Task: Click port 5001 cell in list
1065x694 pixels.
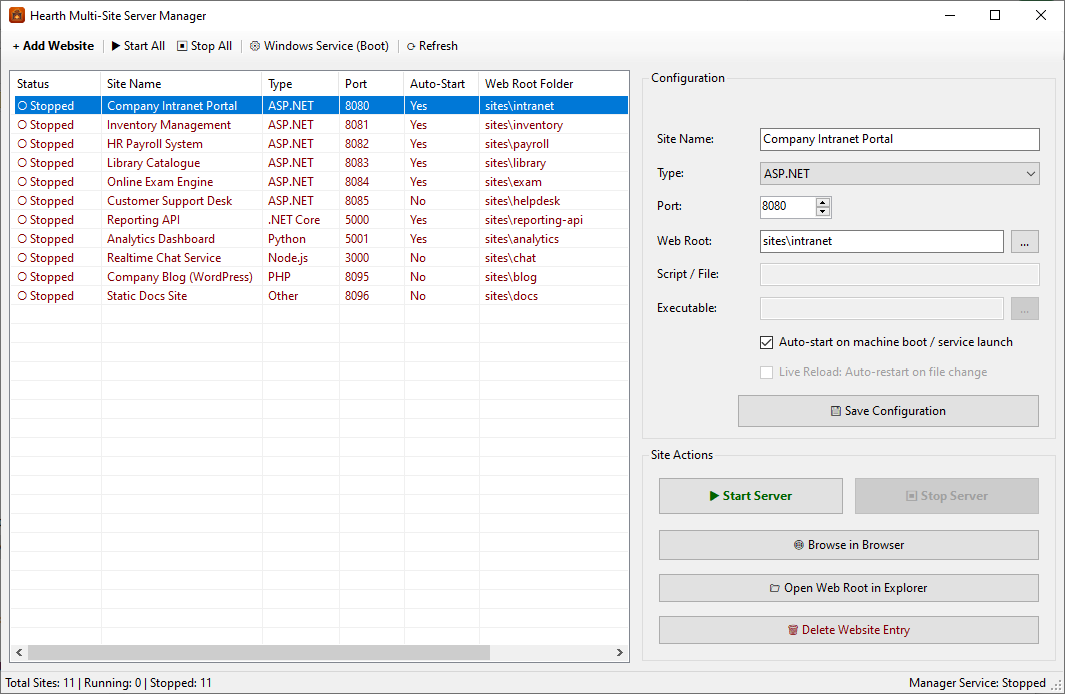Action: click(x=357, y=238)
